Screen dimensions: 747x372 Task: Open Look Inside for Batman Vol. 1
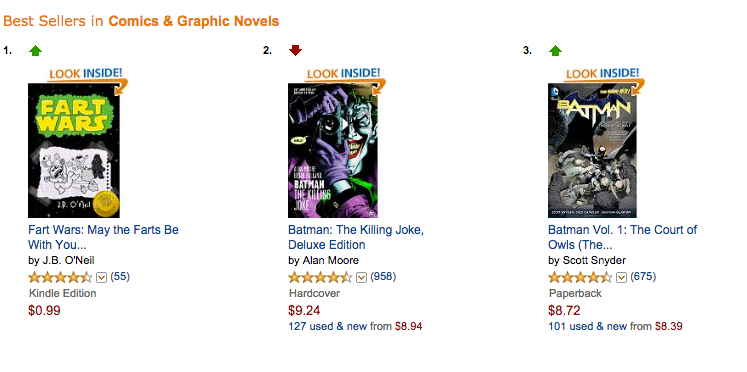[x=605, y=77]
